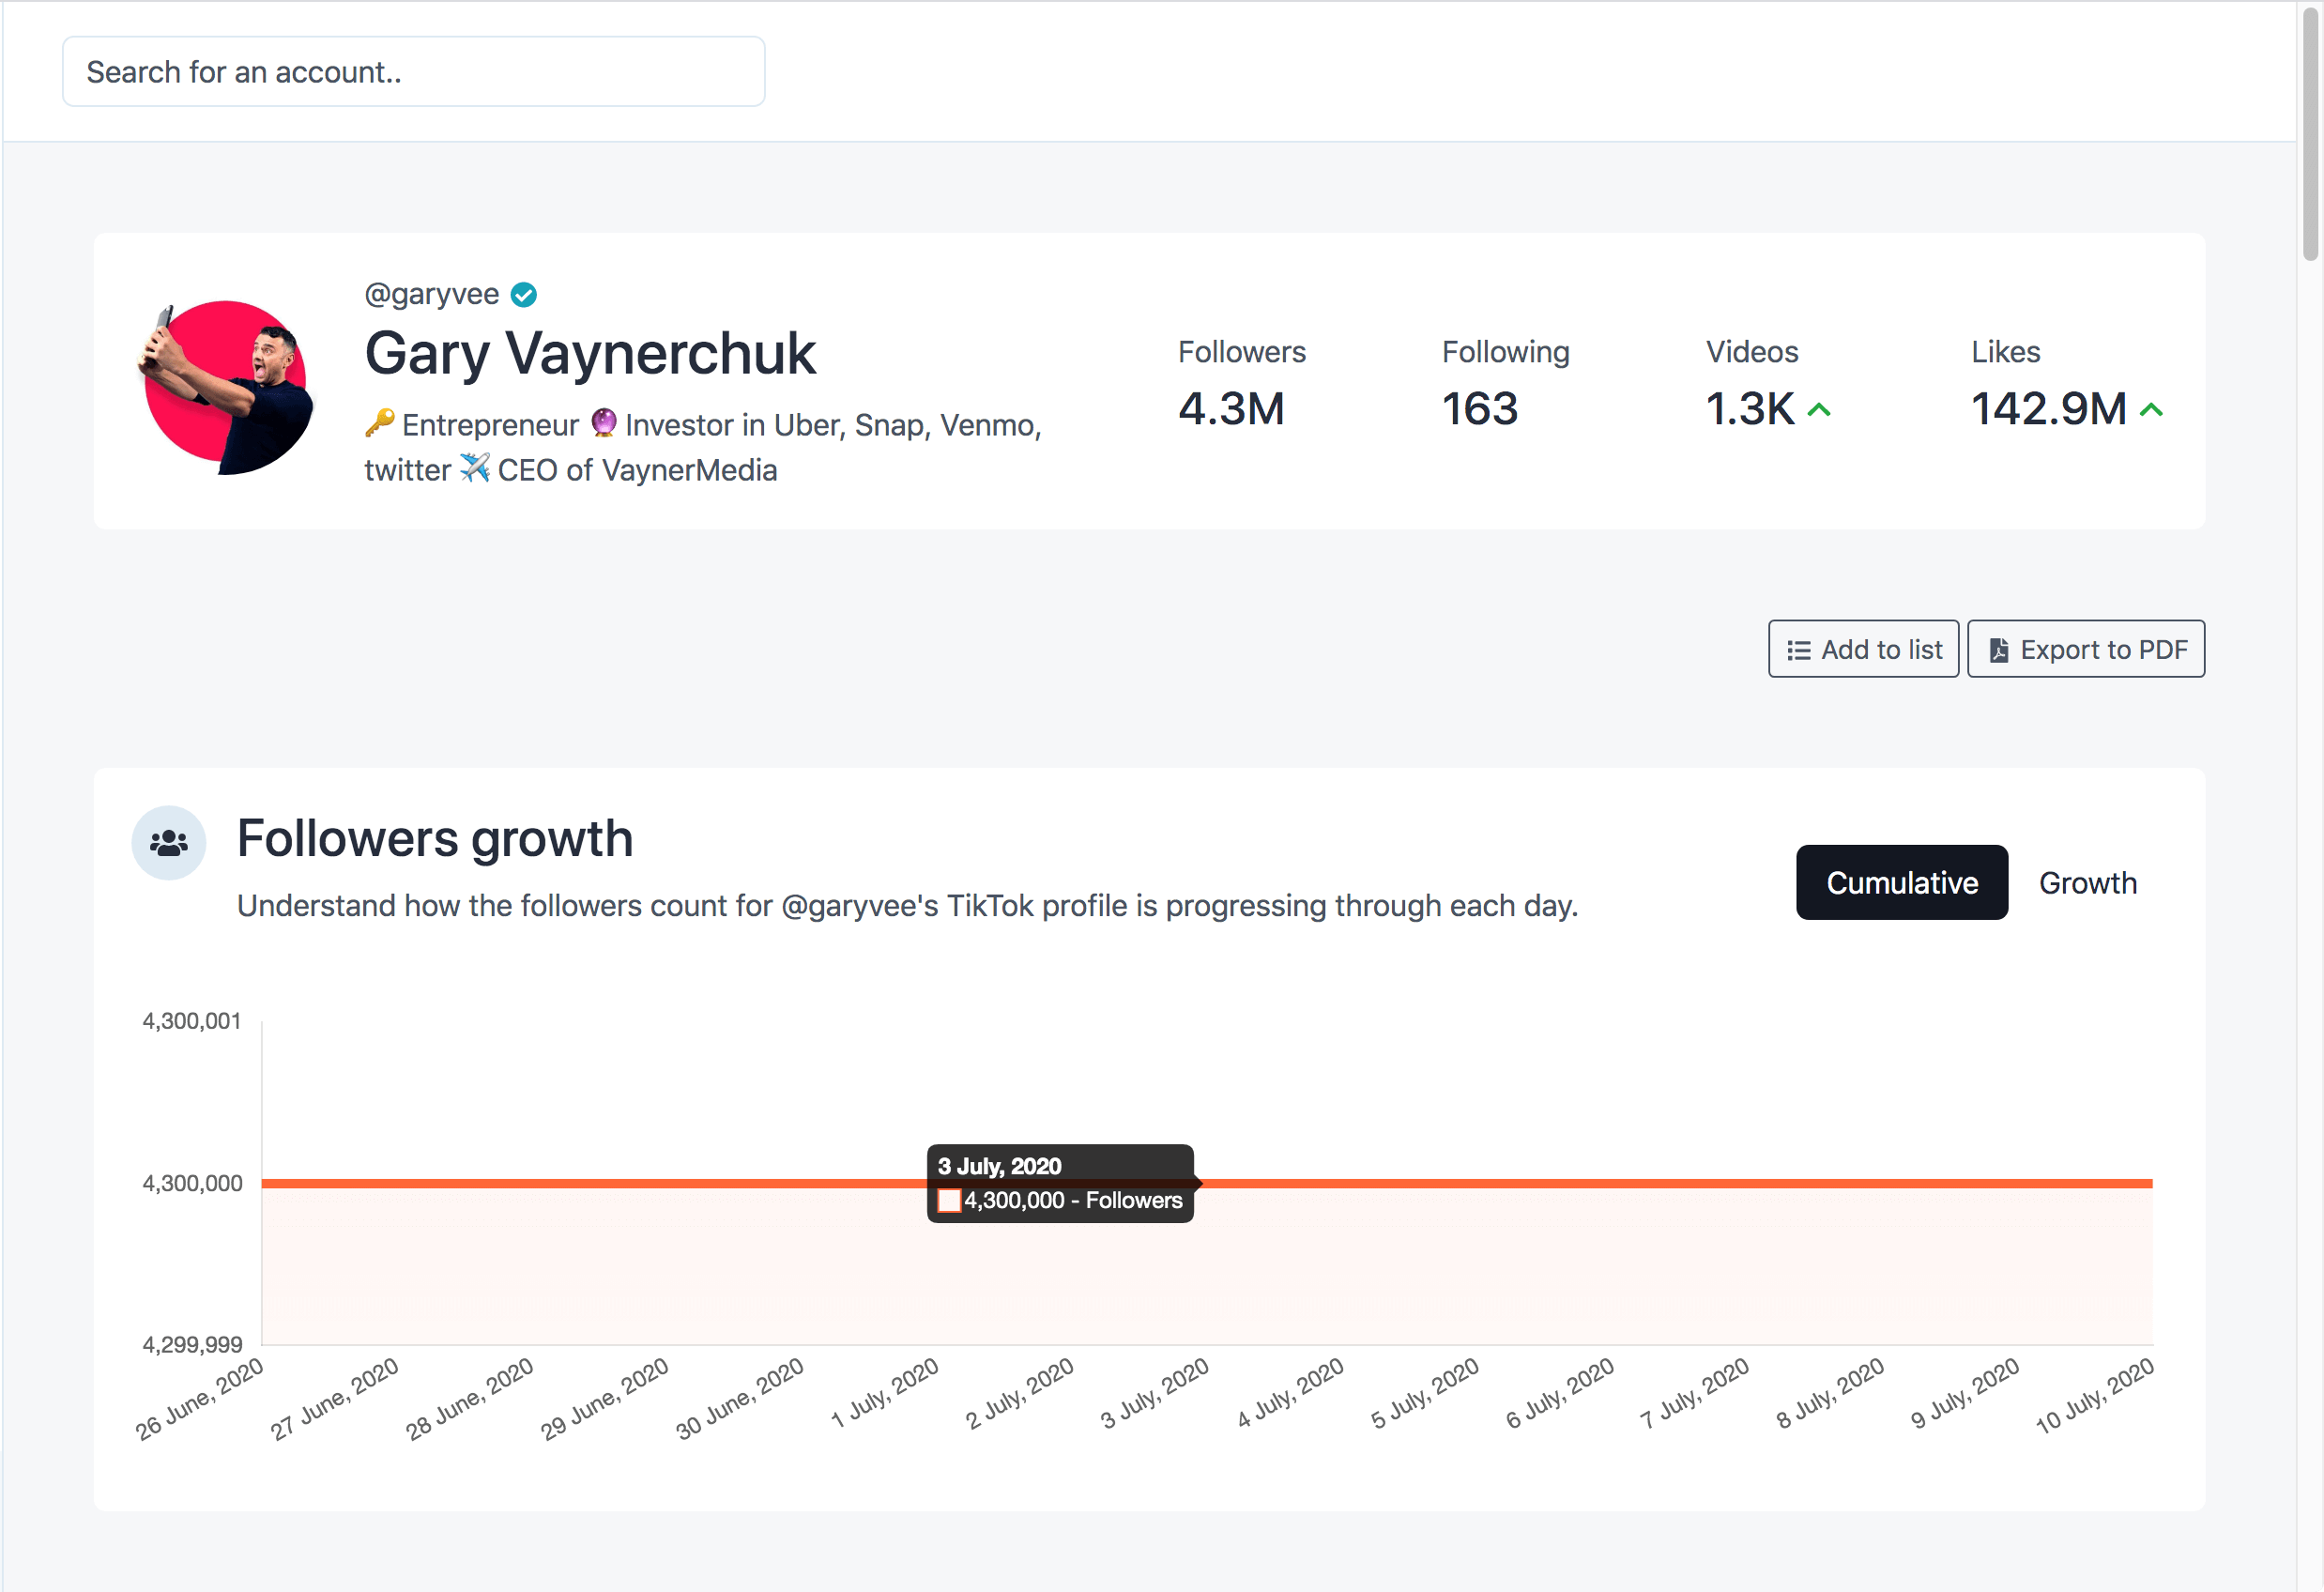The image size is (2324, 1592).
Task: Click the key emoji before Entrepreneur in bio
Action: coord(380,424)
